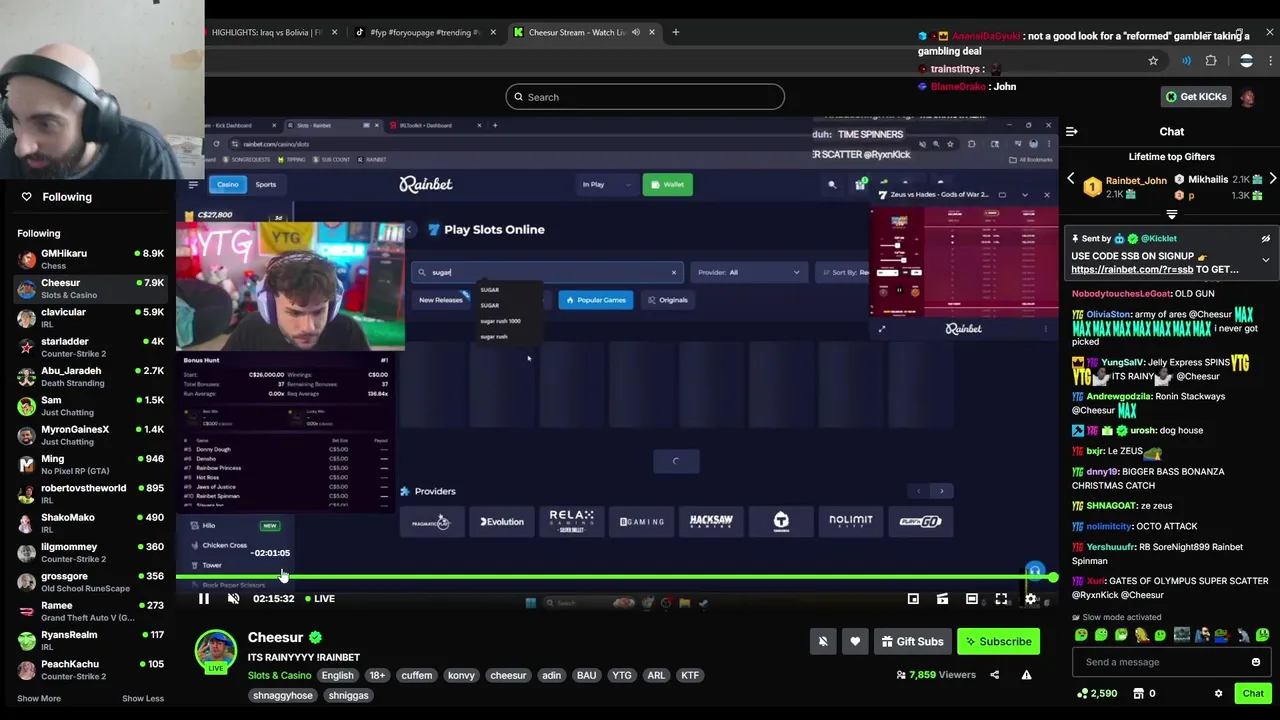Expand the Provider: All dropdown
1280x720 pixels.
pos(749,272)
